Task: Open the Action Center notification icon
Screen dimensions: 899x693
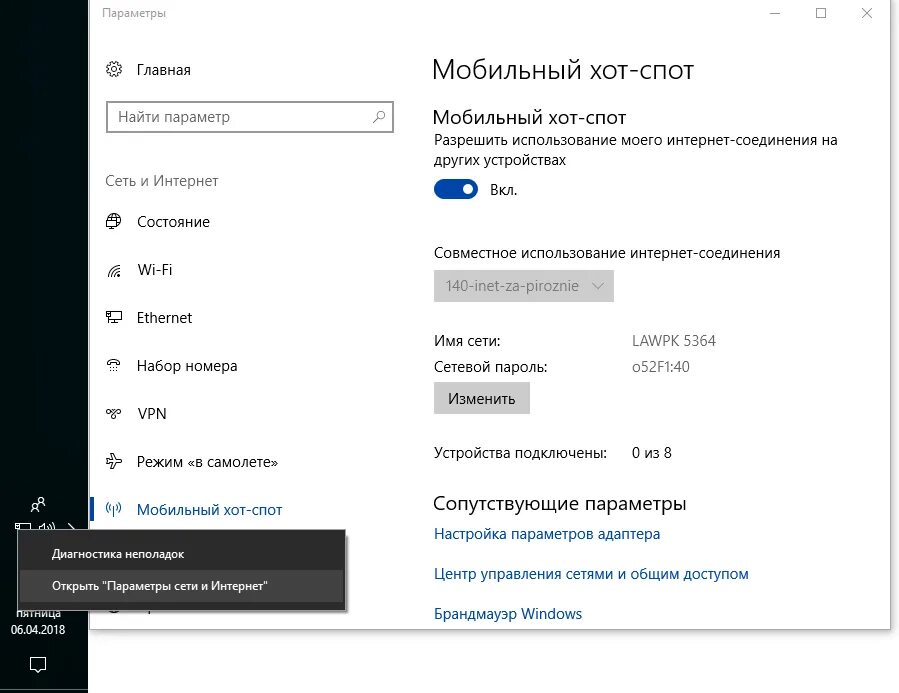Action: point(38,664)
